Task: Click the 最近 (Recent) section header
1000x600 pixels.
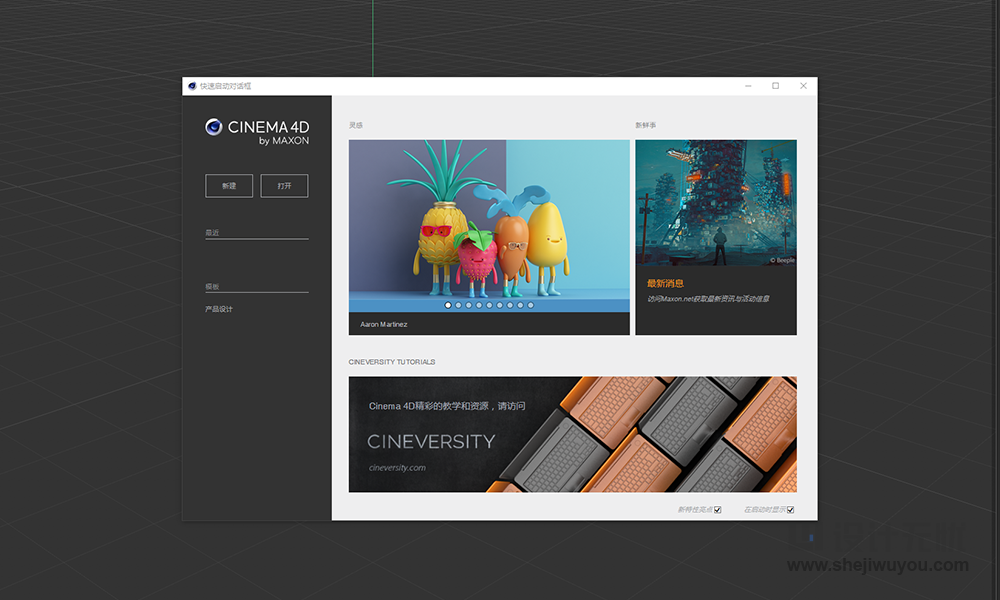Action: point(212,233)
